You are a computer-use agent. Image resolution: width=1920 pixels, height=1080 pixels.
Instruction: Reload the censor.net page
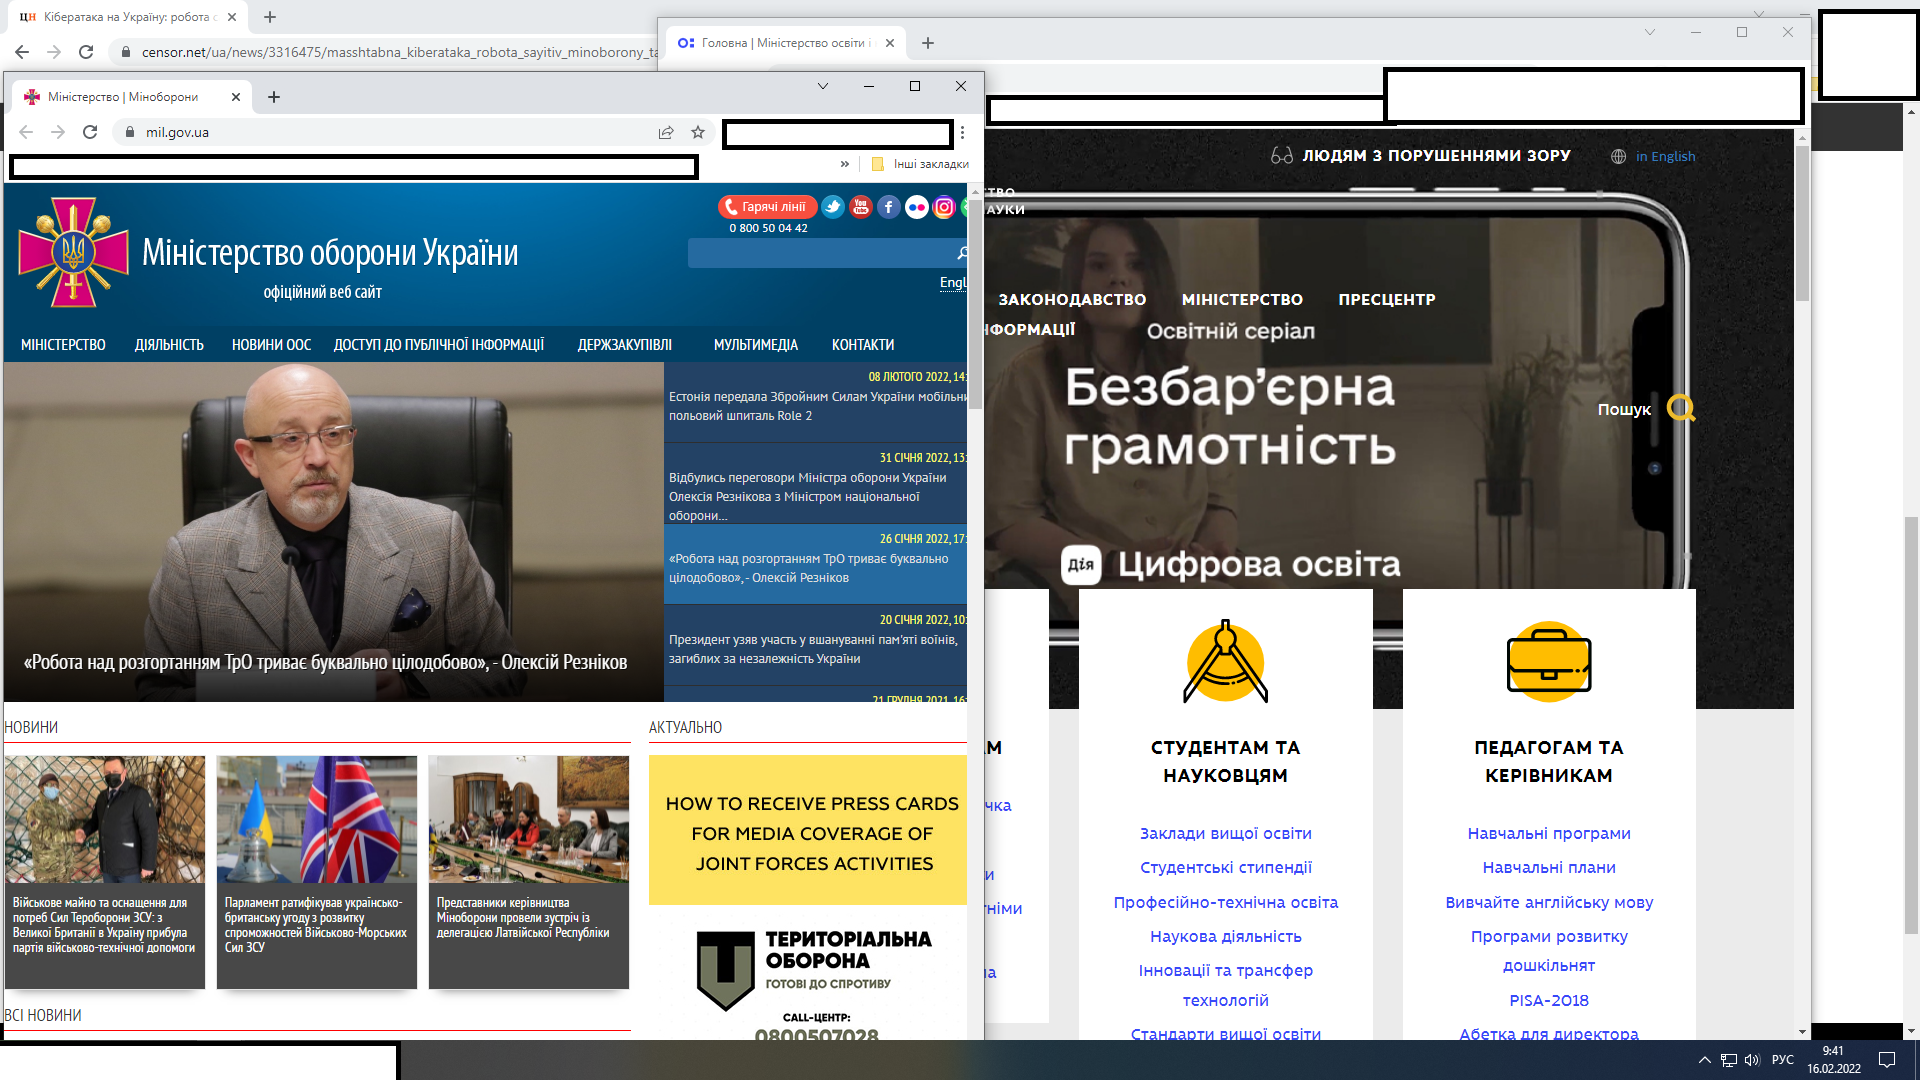pos(86,52)
